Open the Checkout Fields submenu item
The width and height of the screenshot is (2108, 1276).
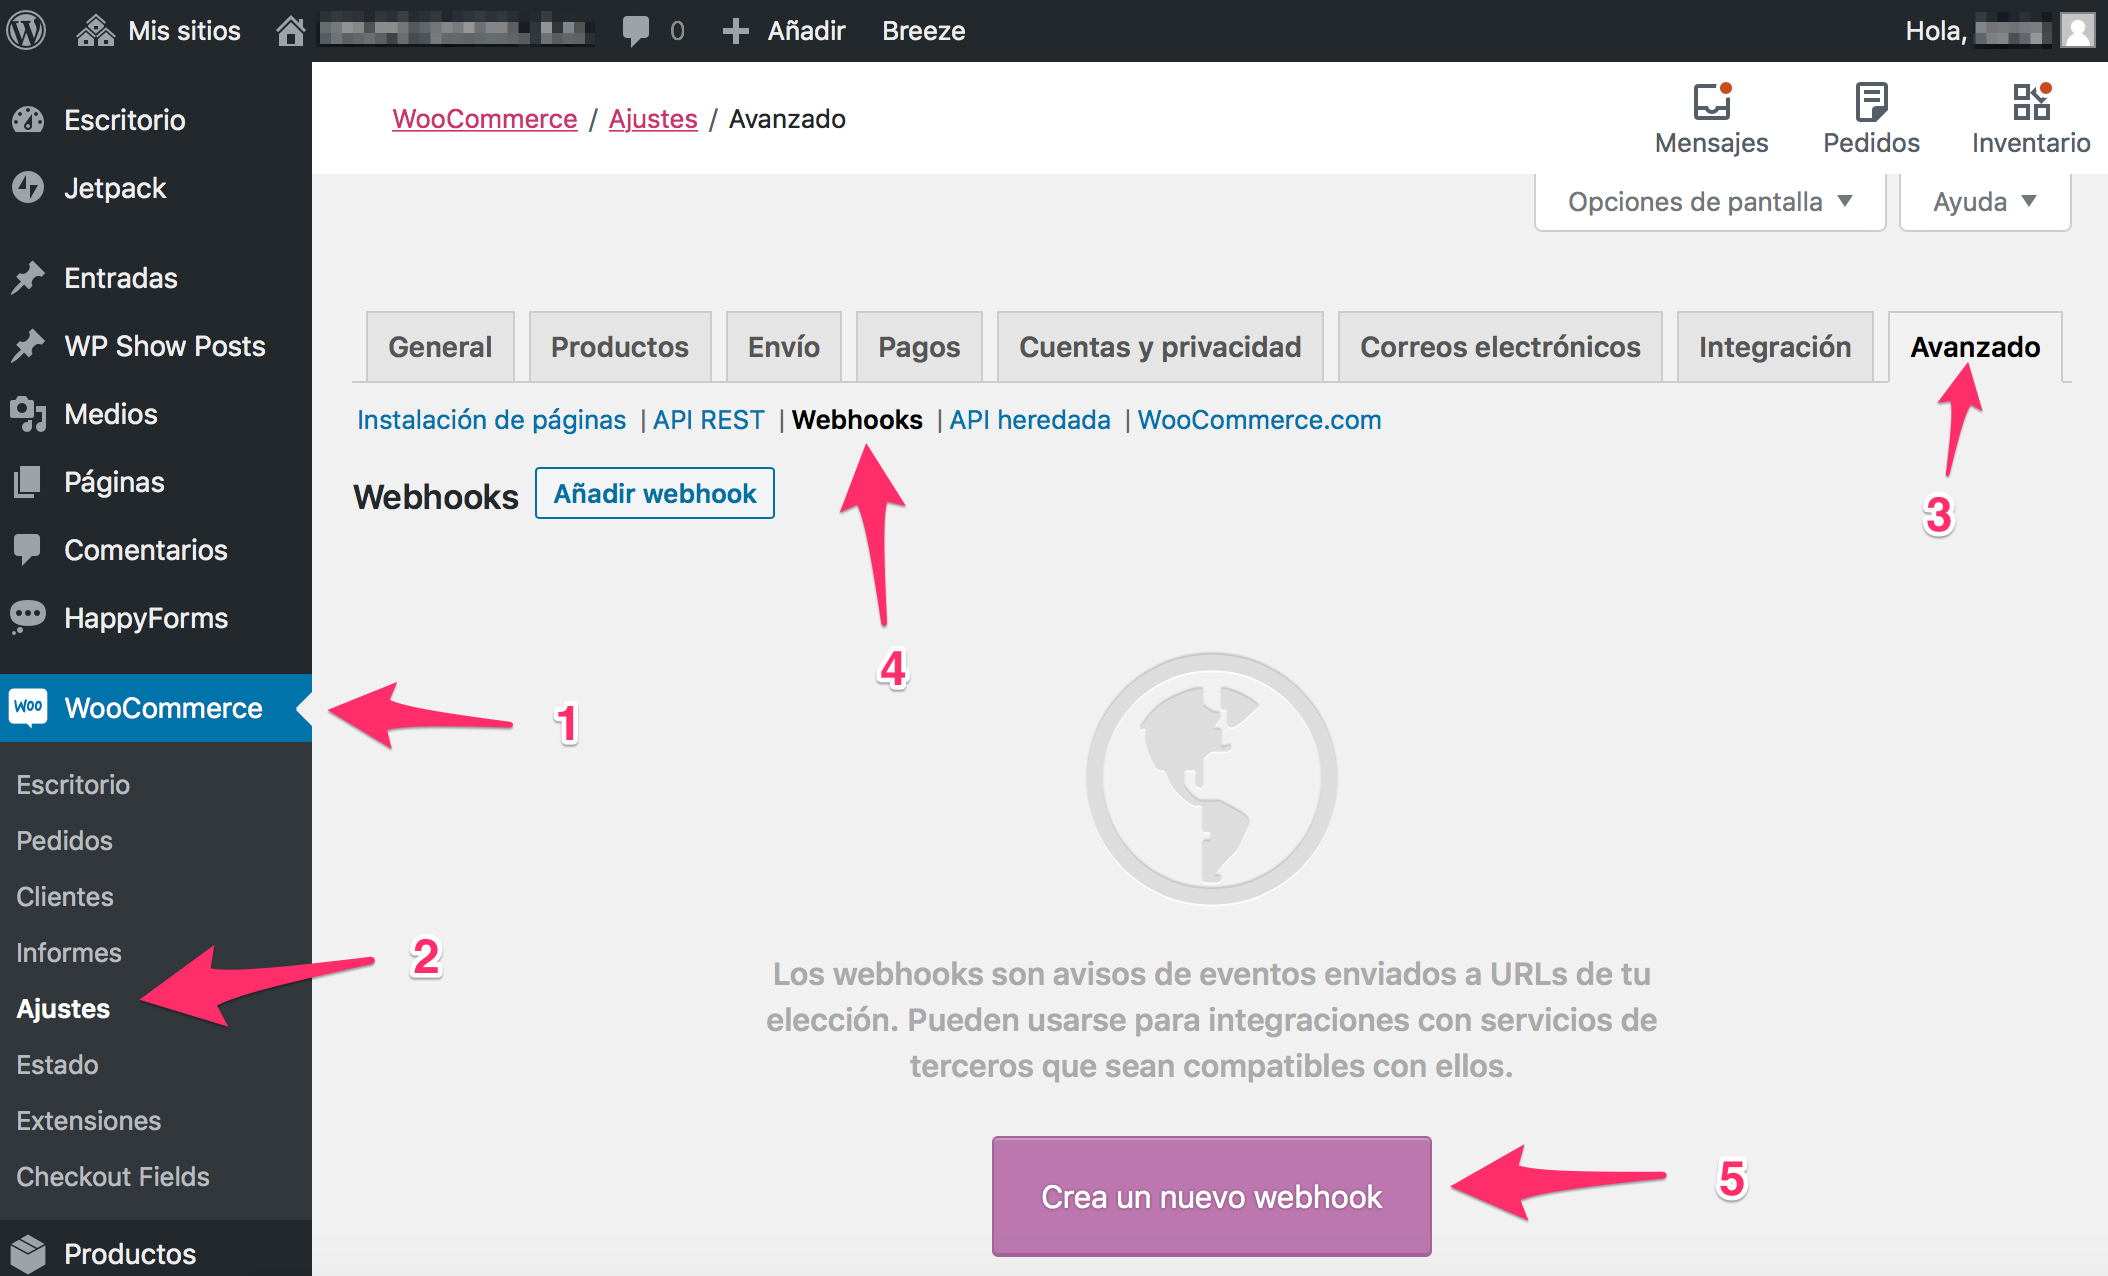113,1177
